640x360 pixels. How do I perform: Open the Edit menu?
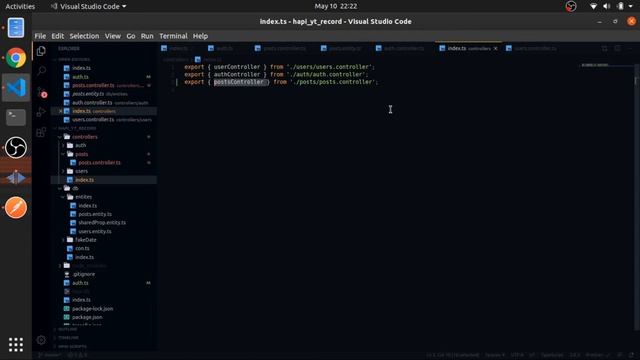pos(58,36)
